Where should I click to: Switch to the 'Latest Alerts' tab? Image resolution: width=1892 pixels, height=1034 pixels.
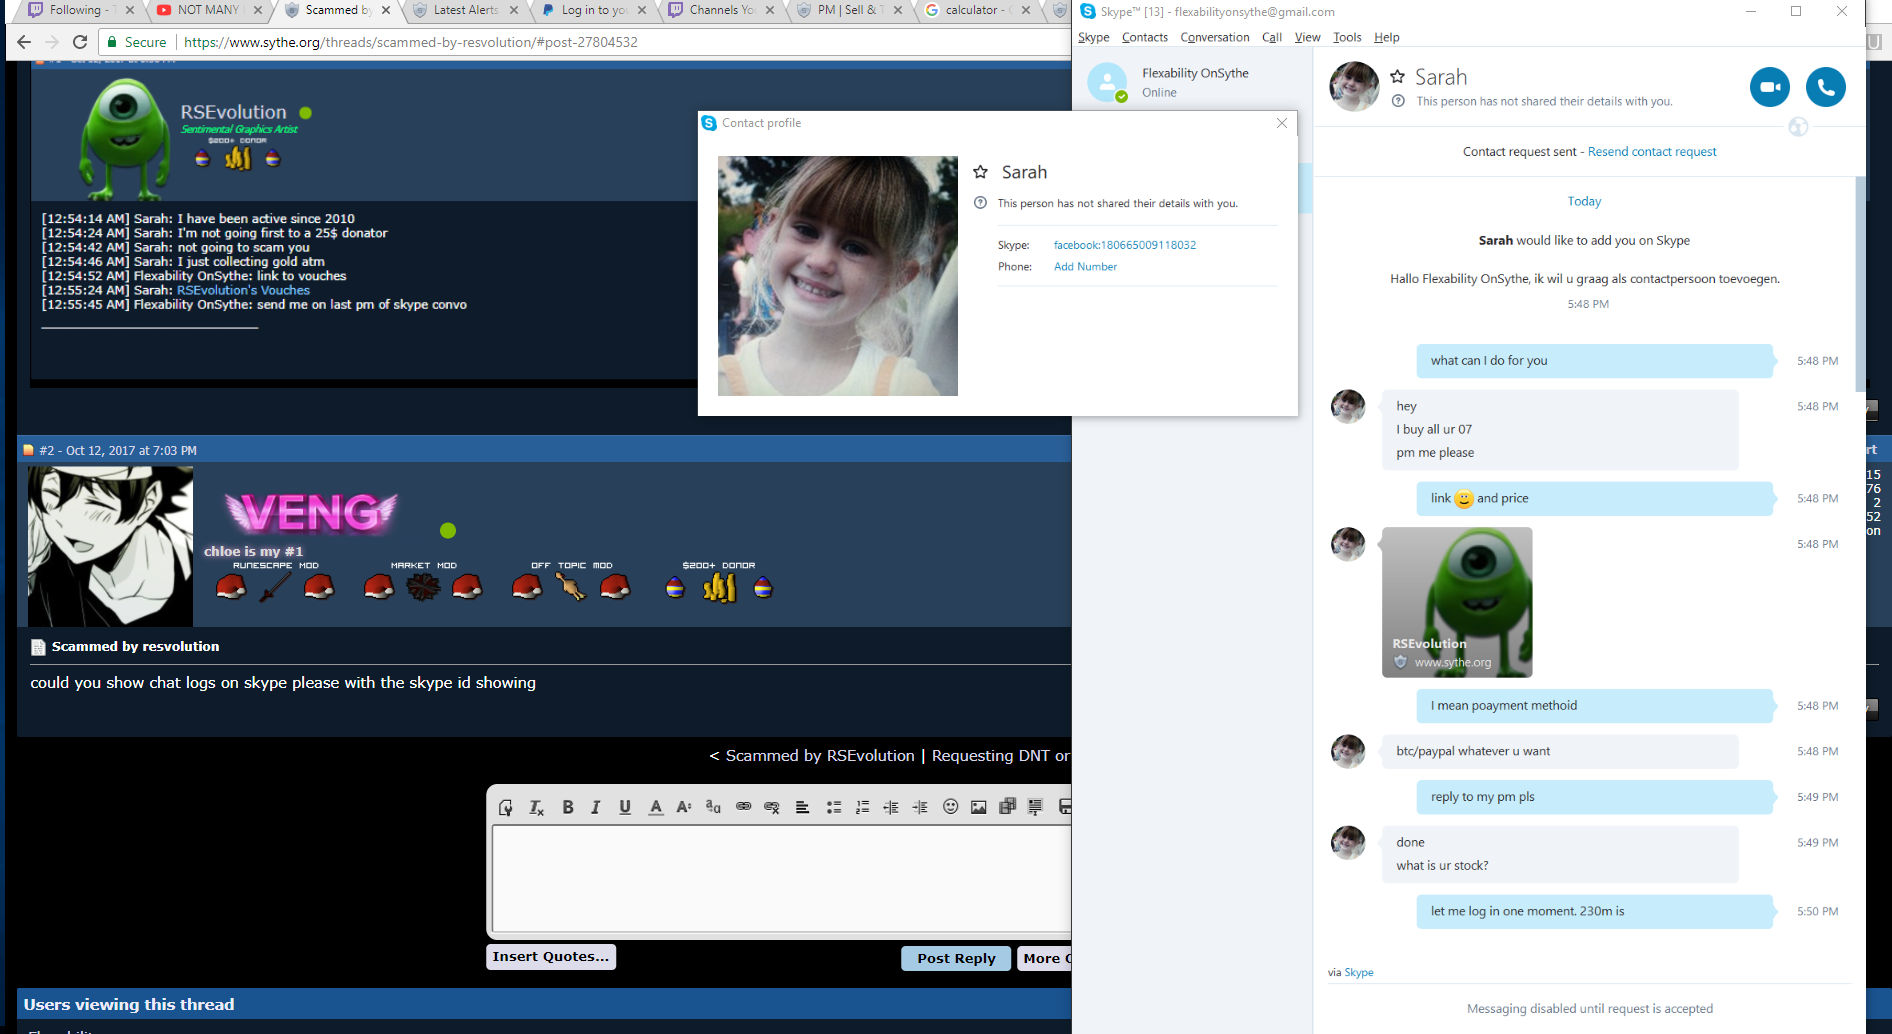465,10
